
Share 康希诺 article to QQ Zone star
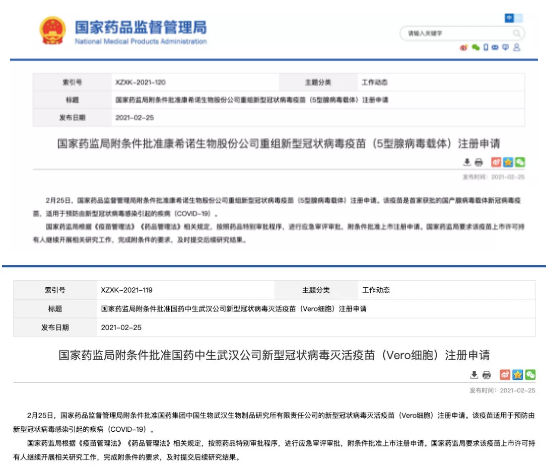click(x=508, y=162)
